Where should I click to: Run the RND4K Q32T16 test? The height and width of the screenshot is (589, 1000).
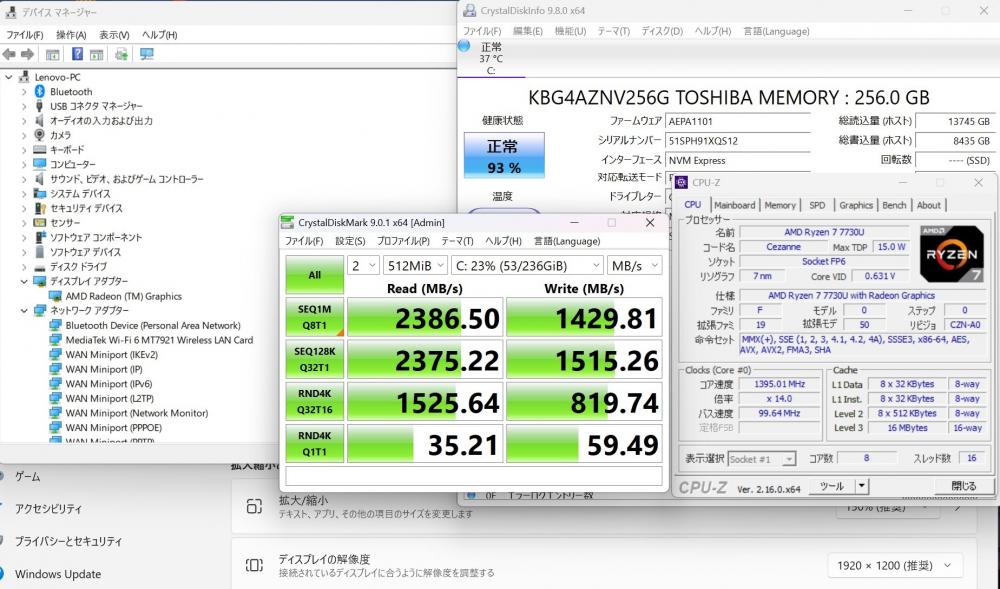click(x=314, y=401)
